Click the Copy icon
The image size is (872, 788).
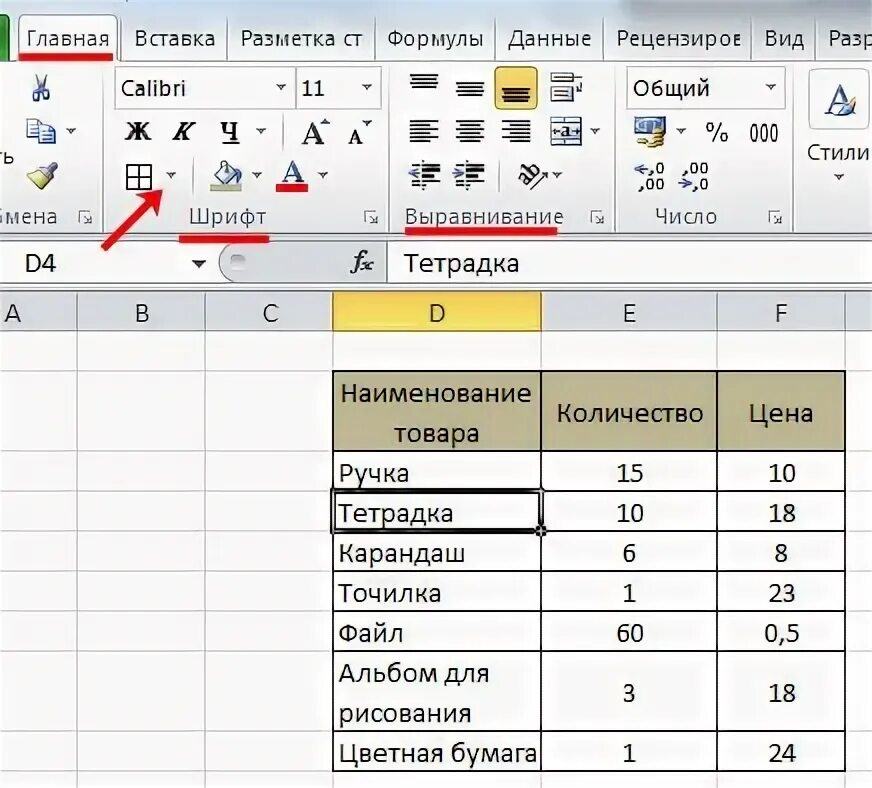(x=41, y=131)
